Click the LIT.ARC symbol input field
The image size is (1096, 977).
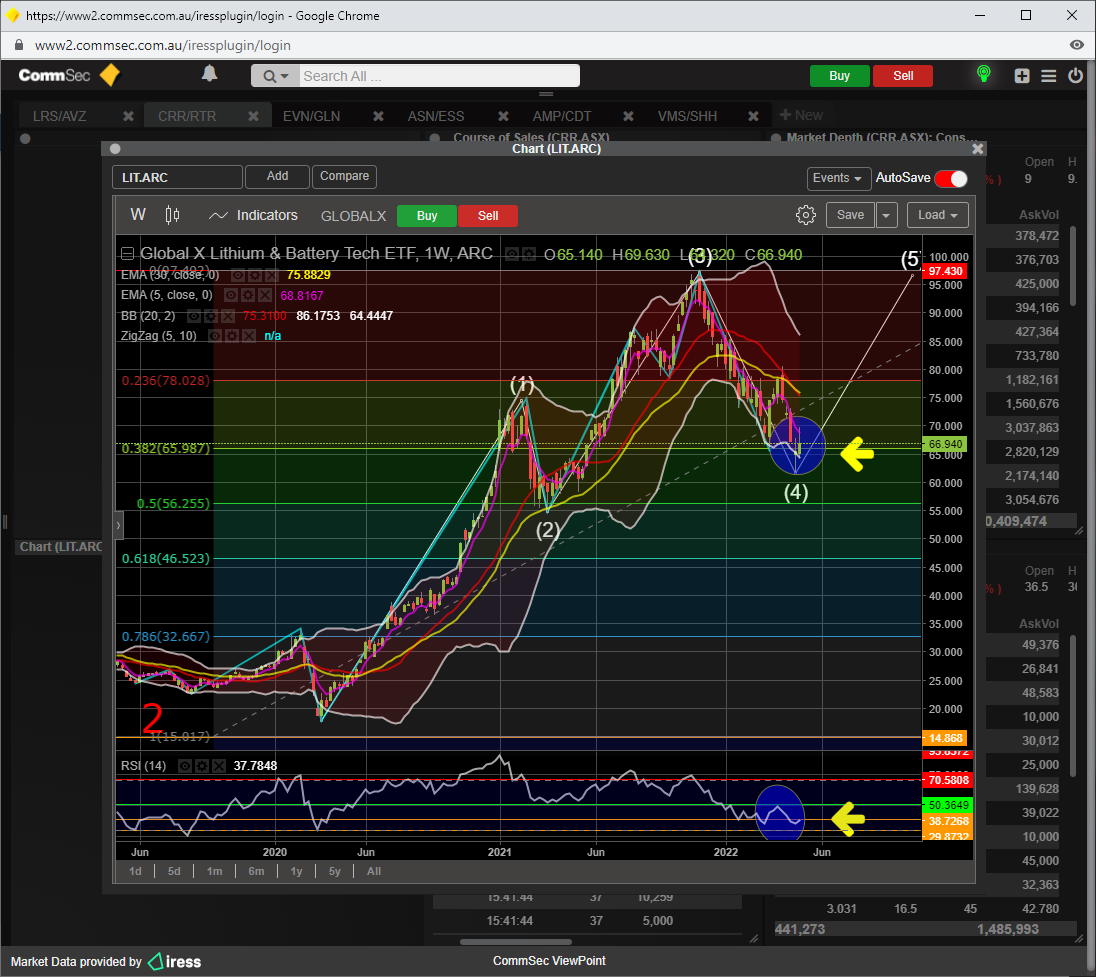pos(178,178)
